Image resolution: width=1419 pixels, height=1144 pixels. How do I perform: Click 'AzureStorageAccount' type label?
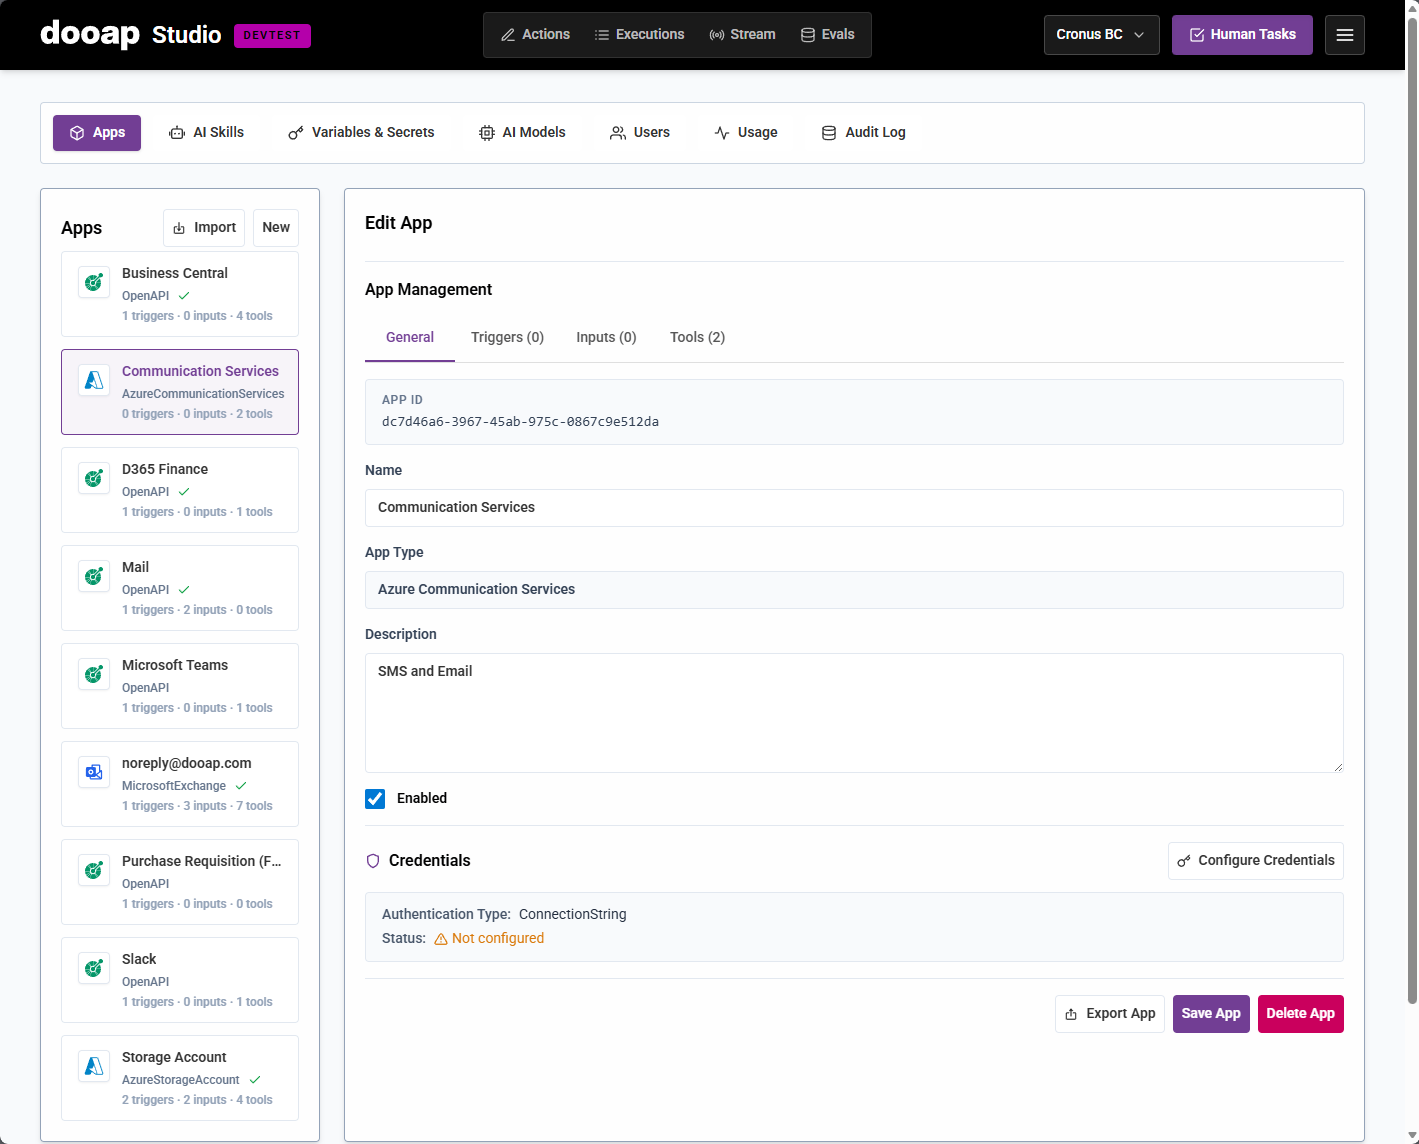coord(181,1080)
